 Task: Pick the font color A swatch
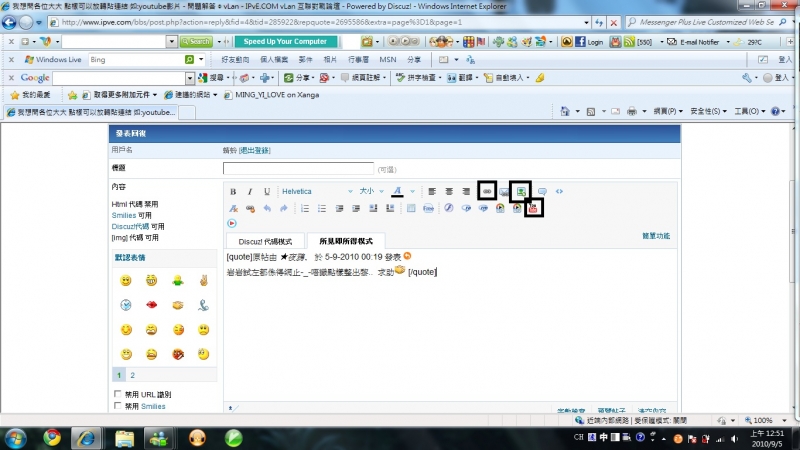point(397,191)
